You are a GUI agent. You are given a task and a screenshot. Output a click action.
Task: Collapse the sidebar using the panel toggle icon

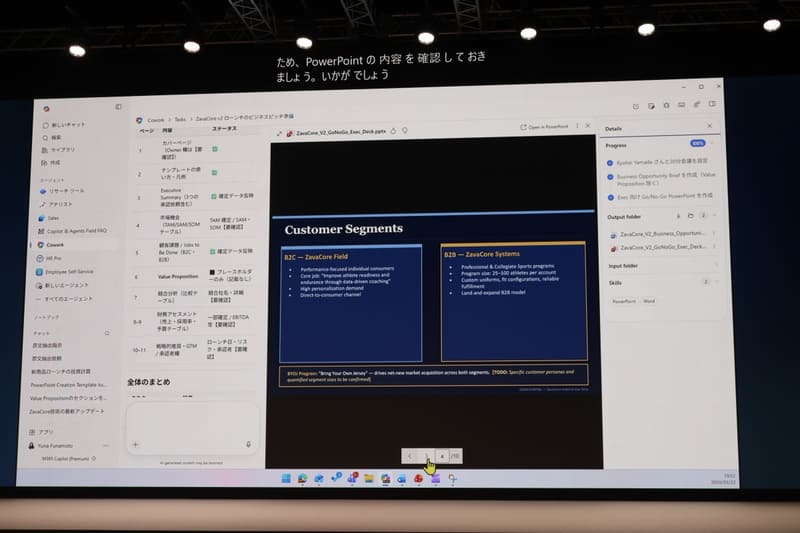[118, 107]
